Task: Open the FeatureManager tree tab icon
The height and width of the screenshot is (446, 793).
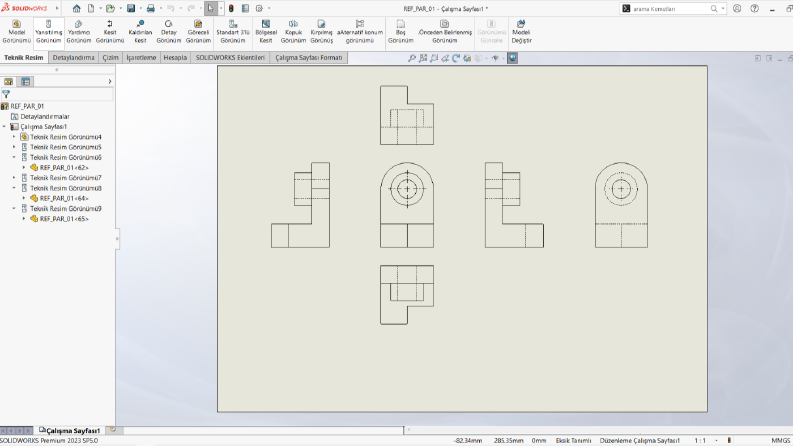Action: (9, 81)
